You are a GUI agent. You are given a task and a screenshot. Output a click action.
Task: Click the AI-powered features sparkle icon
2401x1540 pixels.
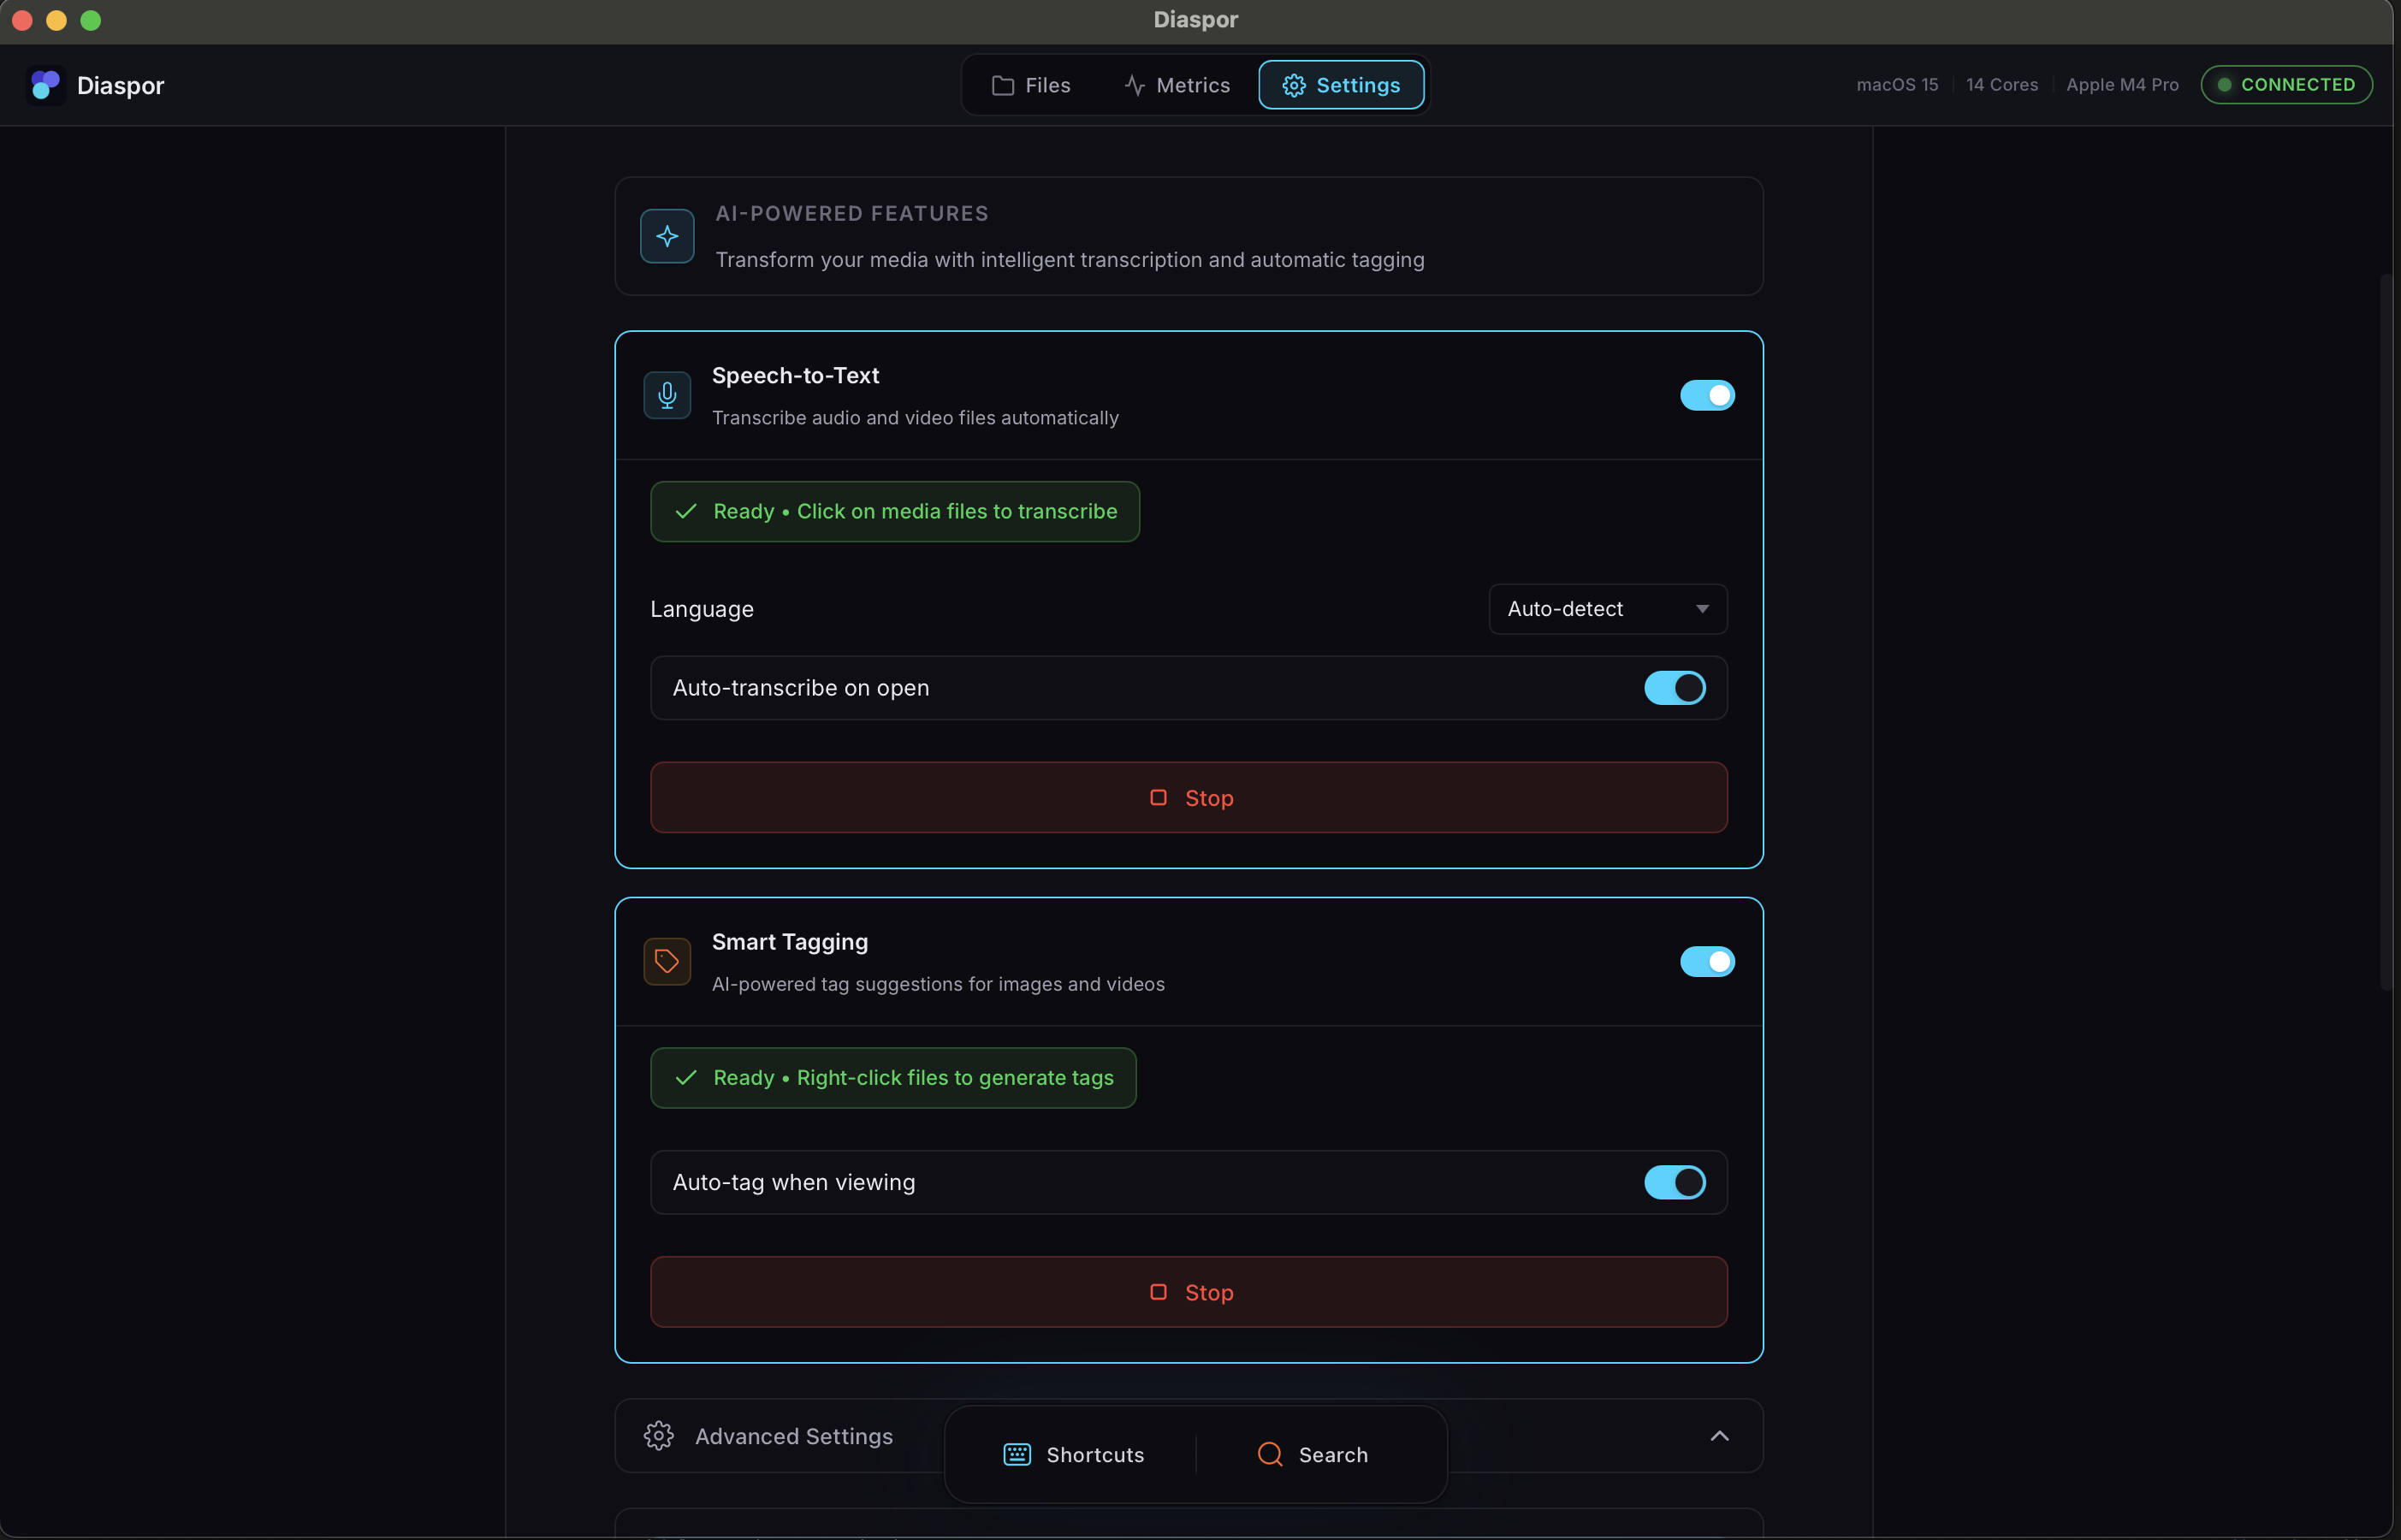[667, 236]
